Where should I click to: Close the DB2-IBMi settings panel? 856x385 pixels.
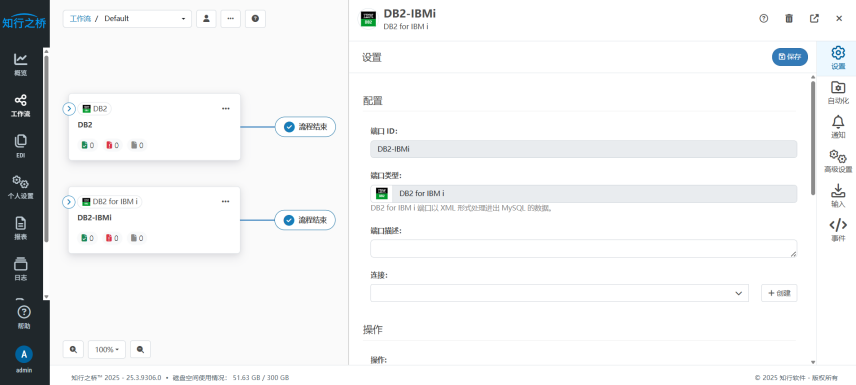(x=839, y=19)
